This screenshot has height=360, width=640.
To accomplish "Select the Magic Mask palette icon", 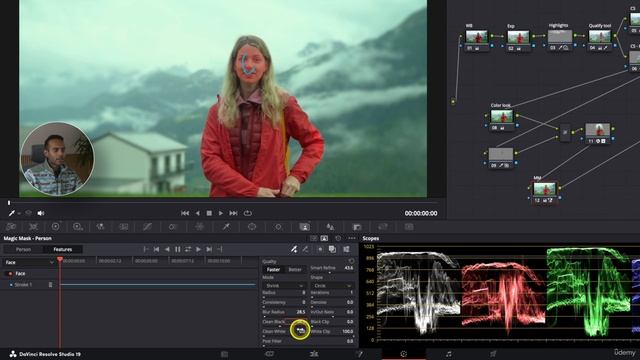I will [x=304, y=227].
